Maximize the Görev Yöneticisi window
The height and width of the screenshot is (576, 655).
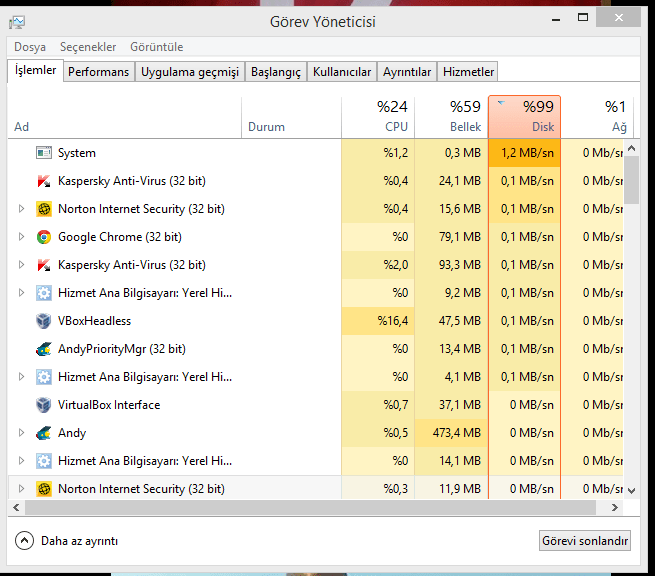point(583,18)
